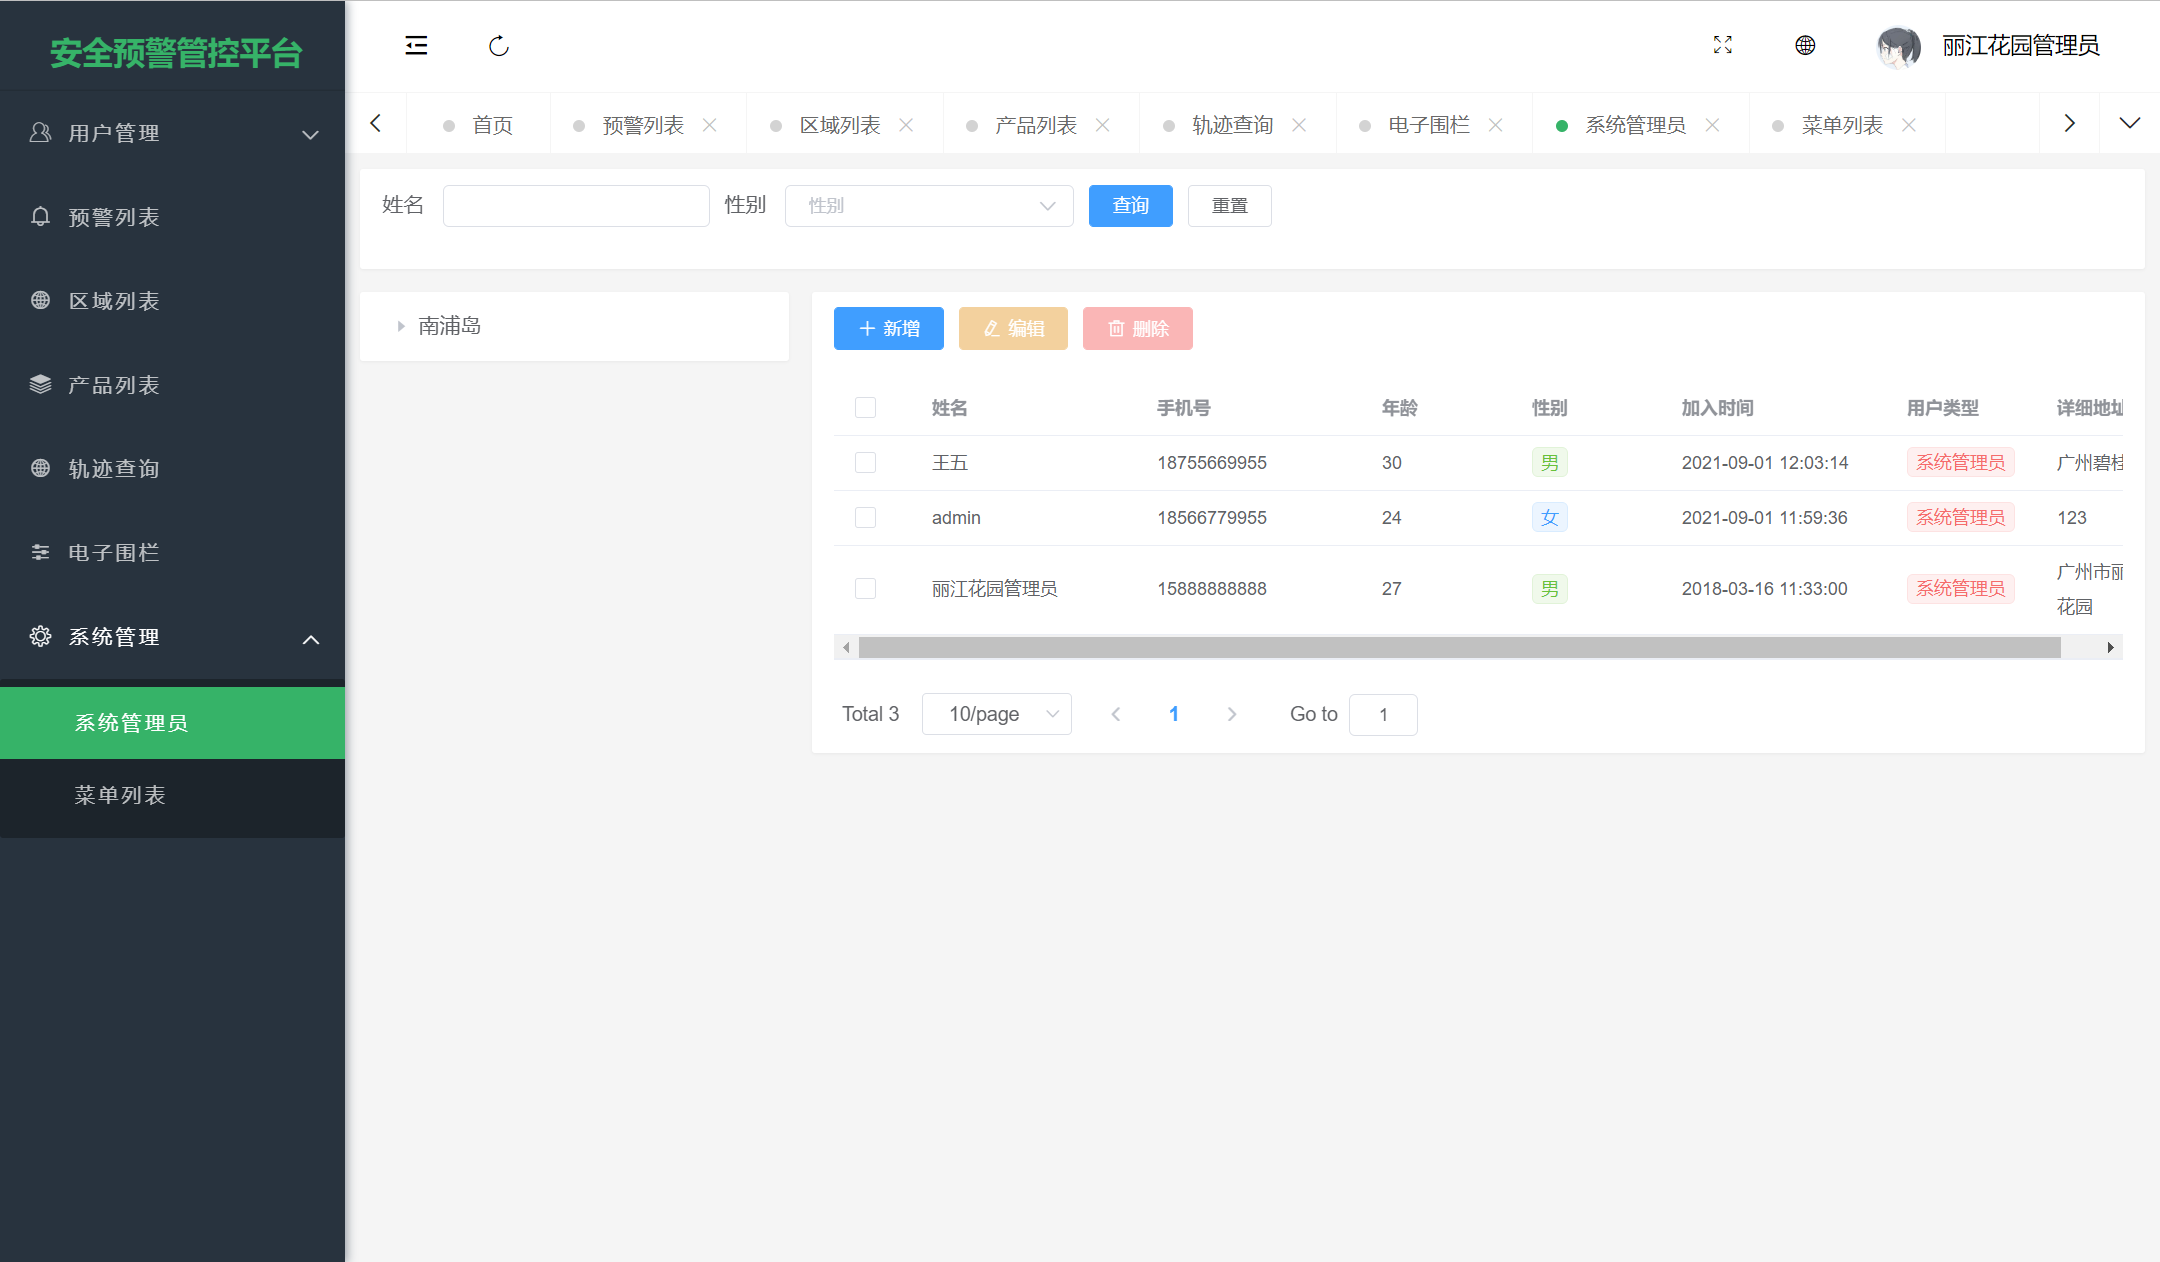Click the 新增 button to add a record
Screen dimensions: 2160x1262
(x=888, y=328)
